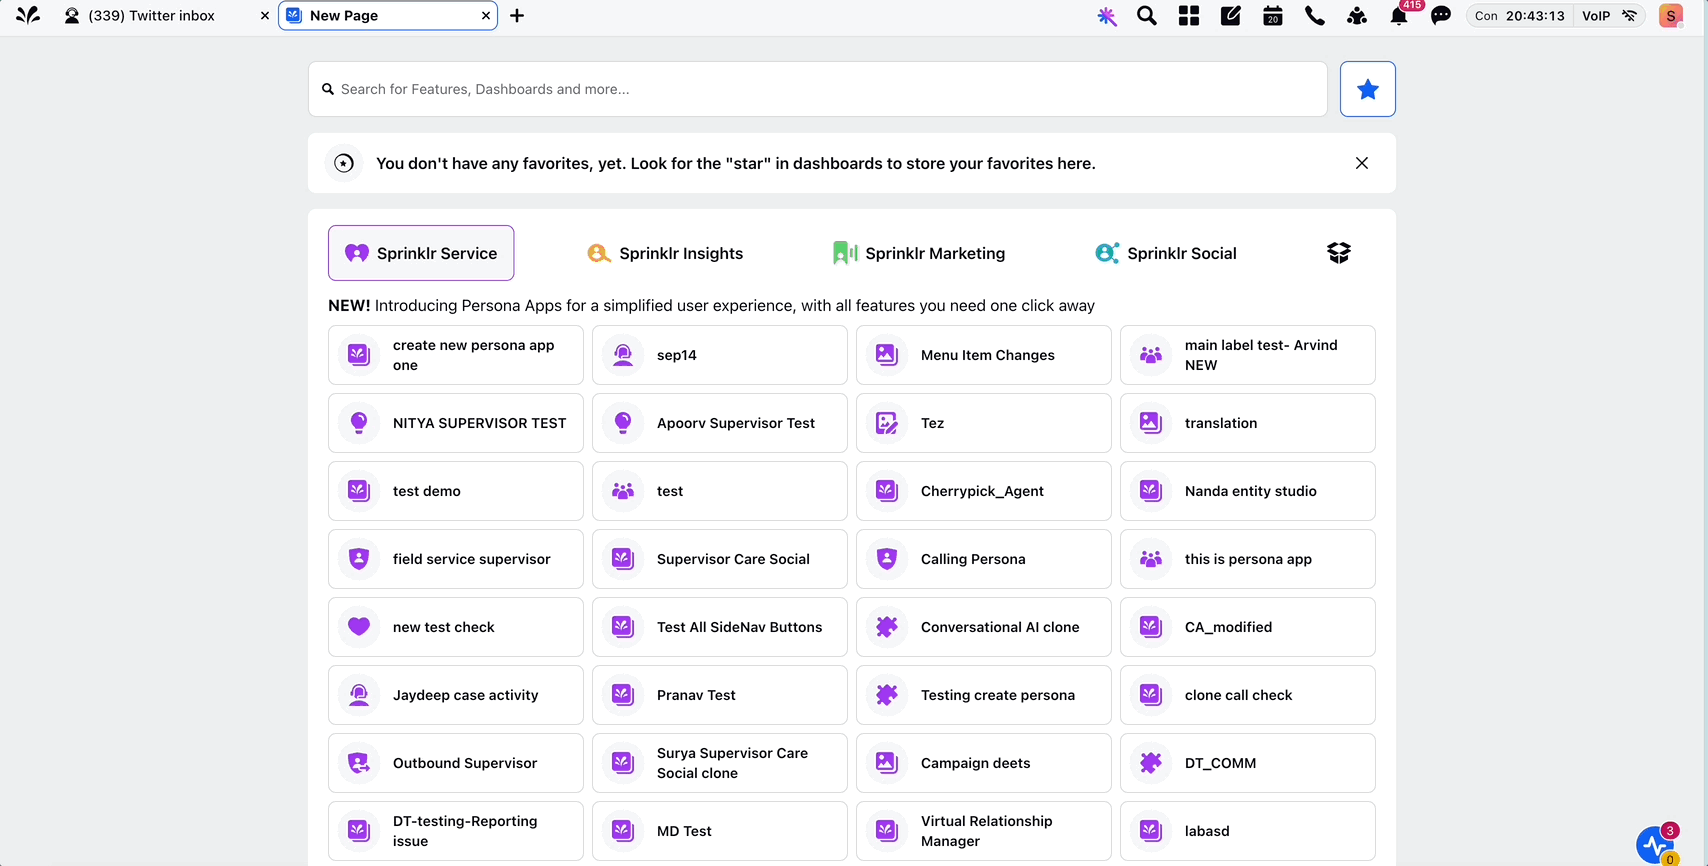The image size is (1708, 866).
Task: Open create new persona app one
Action: tap(455, 355)
